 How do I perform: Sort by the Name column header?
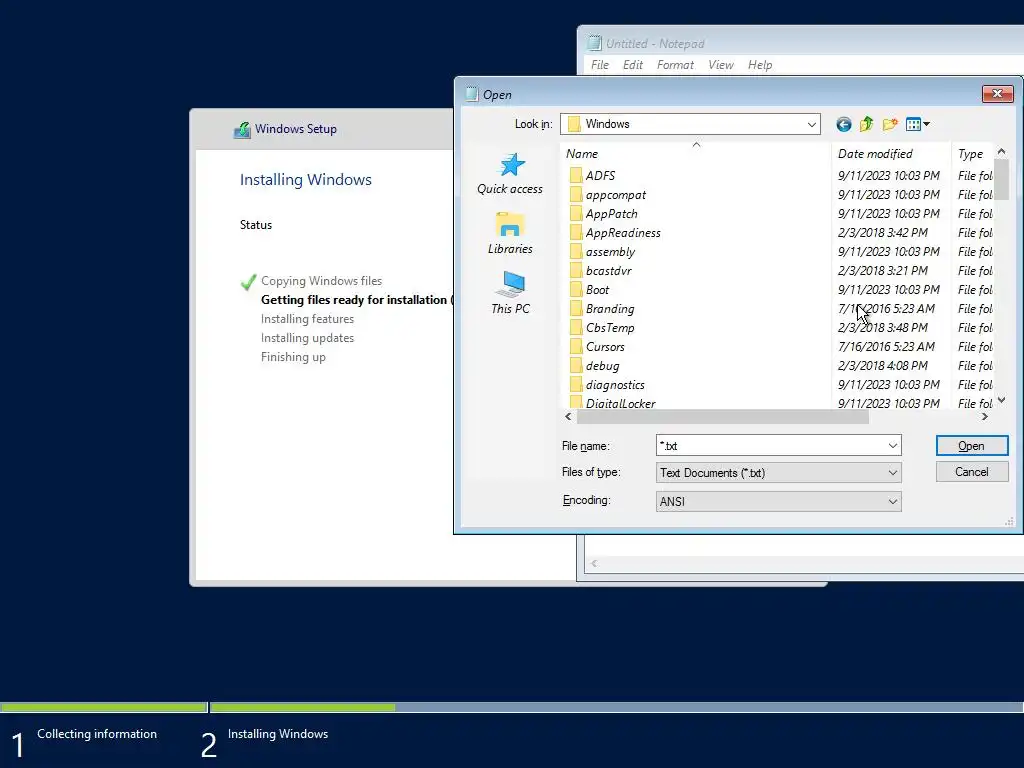click(696, 153)
